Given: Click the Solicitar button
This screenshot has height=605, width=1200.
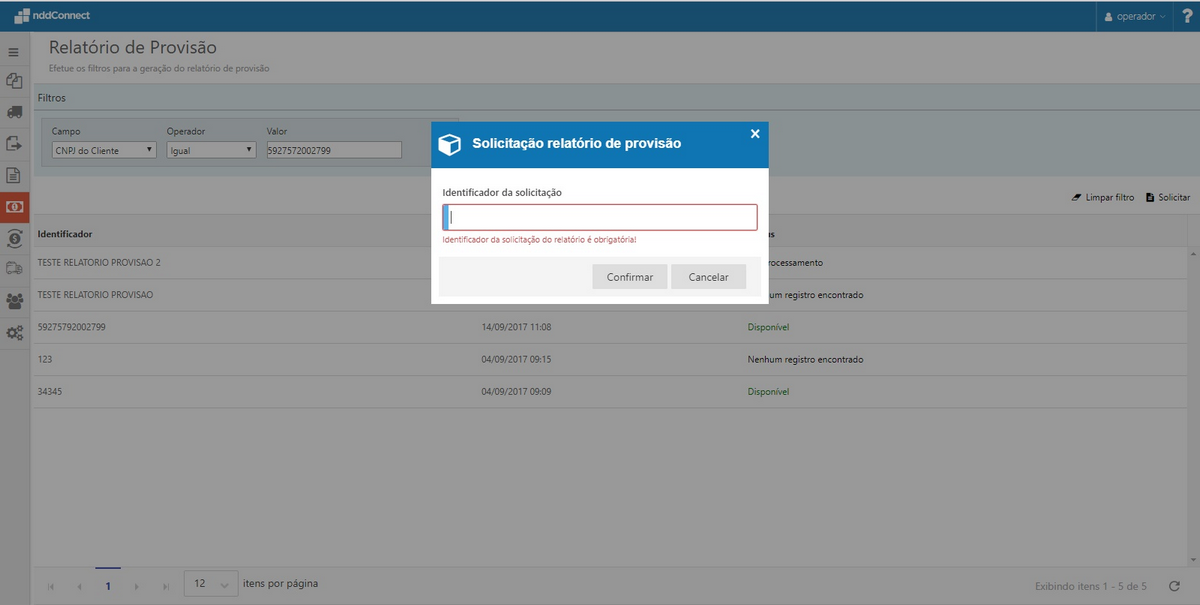Looking at the screenshot, I should (x=1168, y=198).
